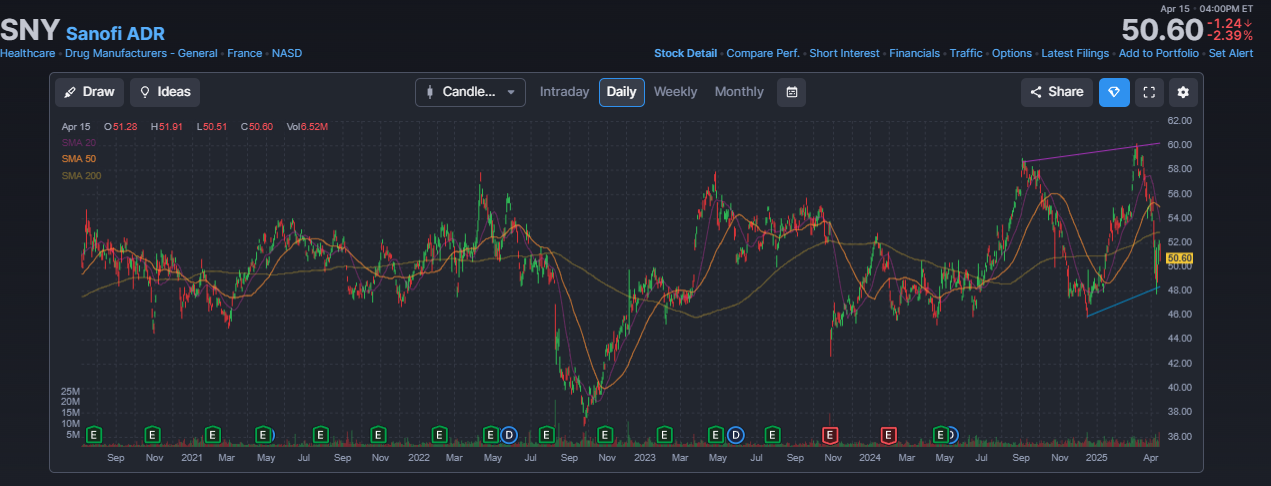Click the 60.00 price axis label
This screenshot has height=486, width=1271.
tap(1180, 144)
